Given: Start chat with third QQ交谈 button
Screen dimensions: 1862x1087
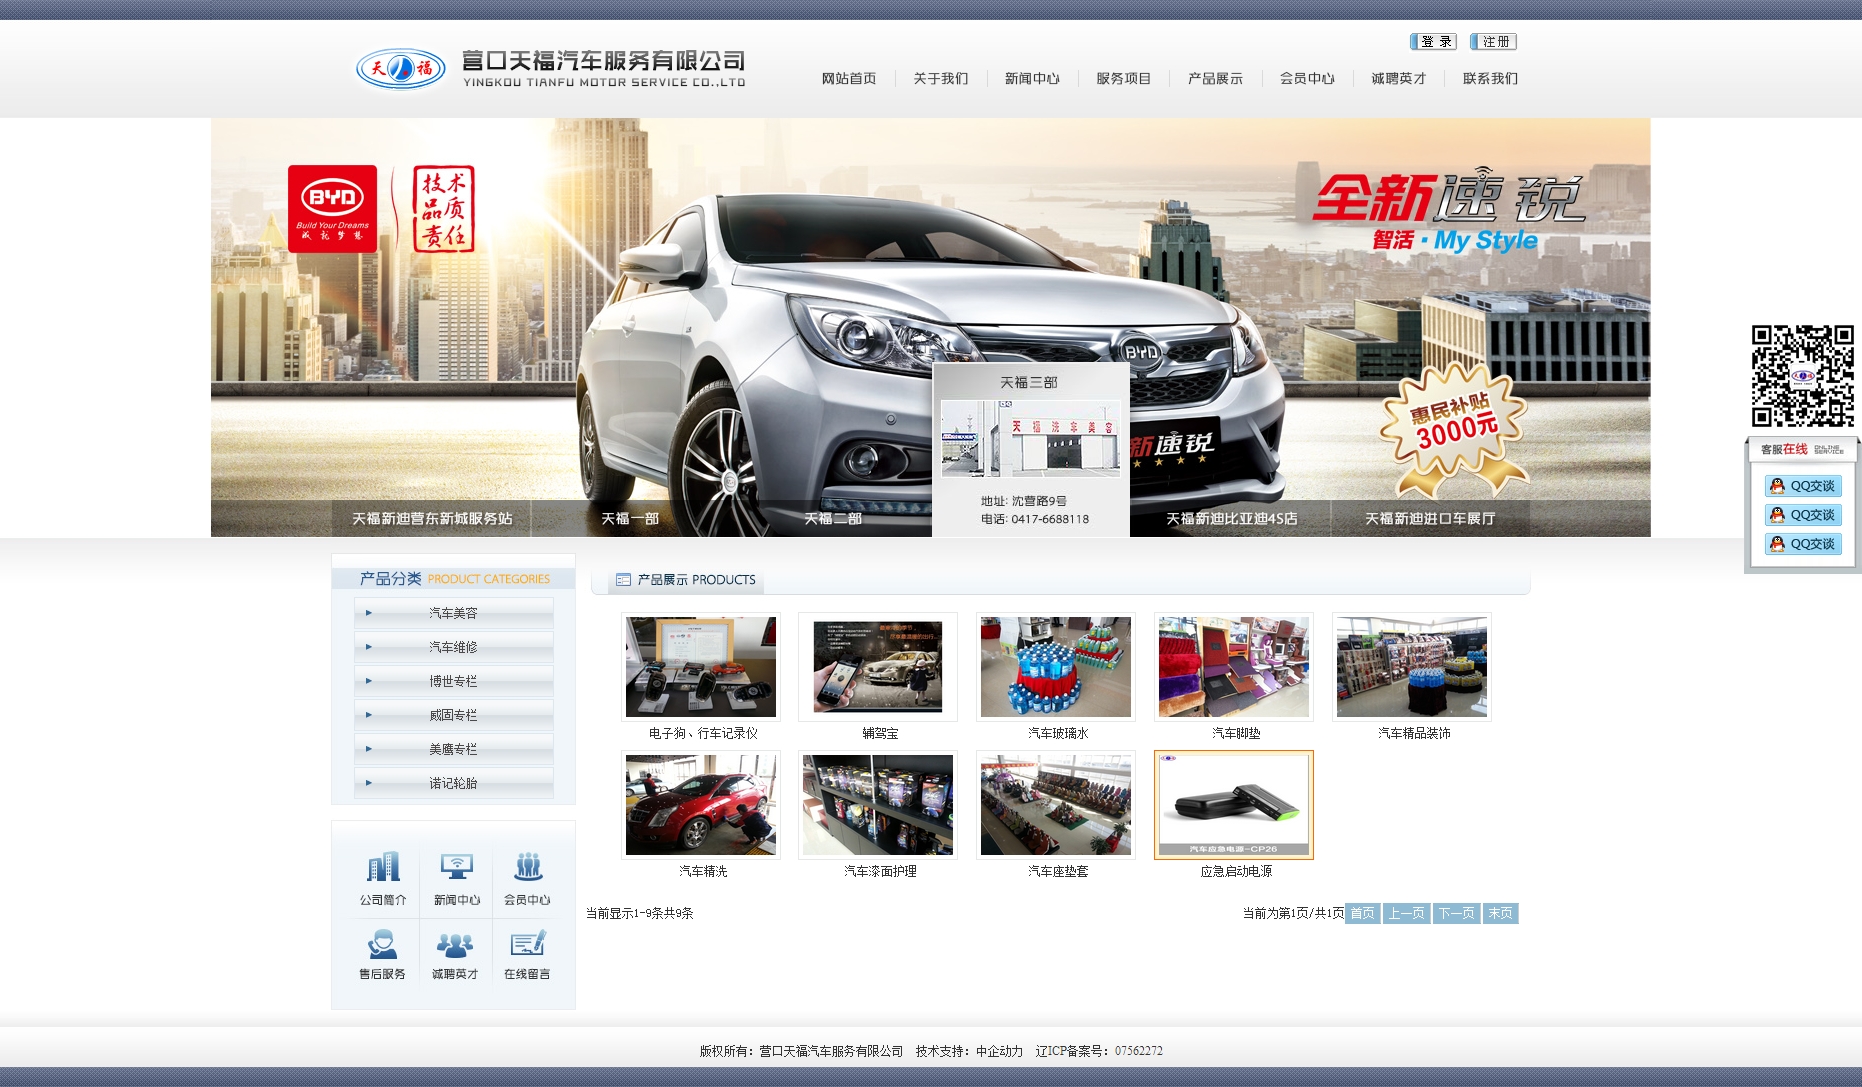Looking at the screenshot, I should tap(1803, 544).
